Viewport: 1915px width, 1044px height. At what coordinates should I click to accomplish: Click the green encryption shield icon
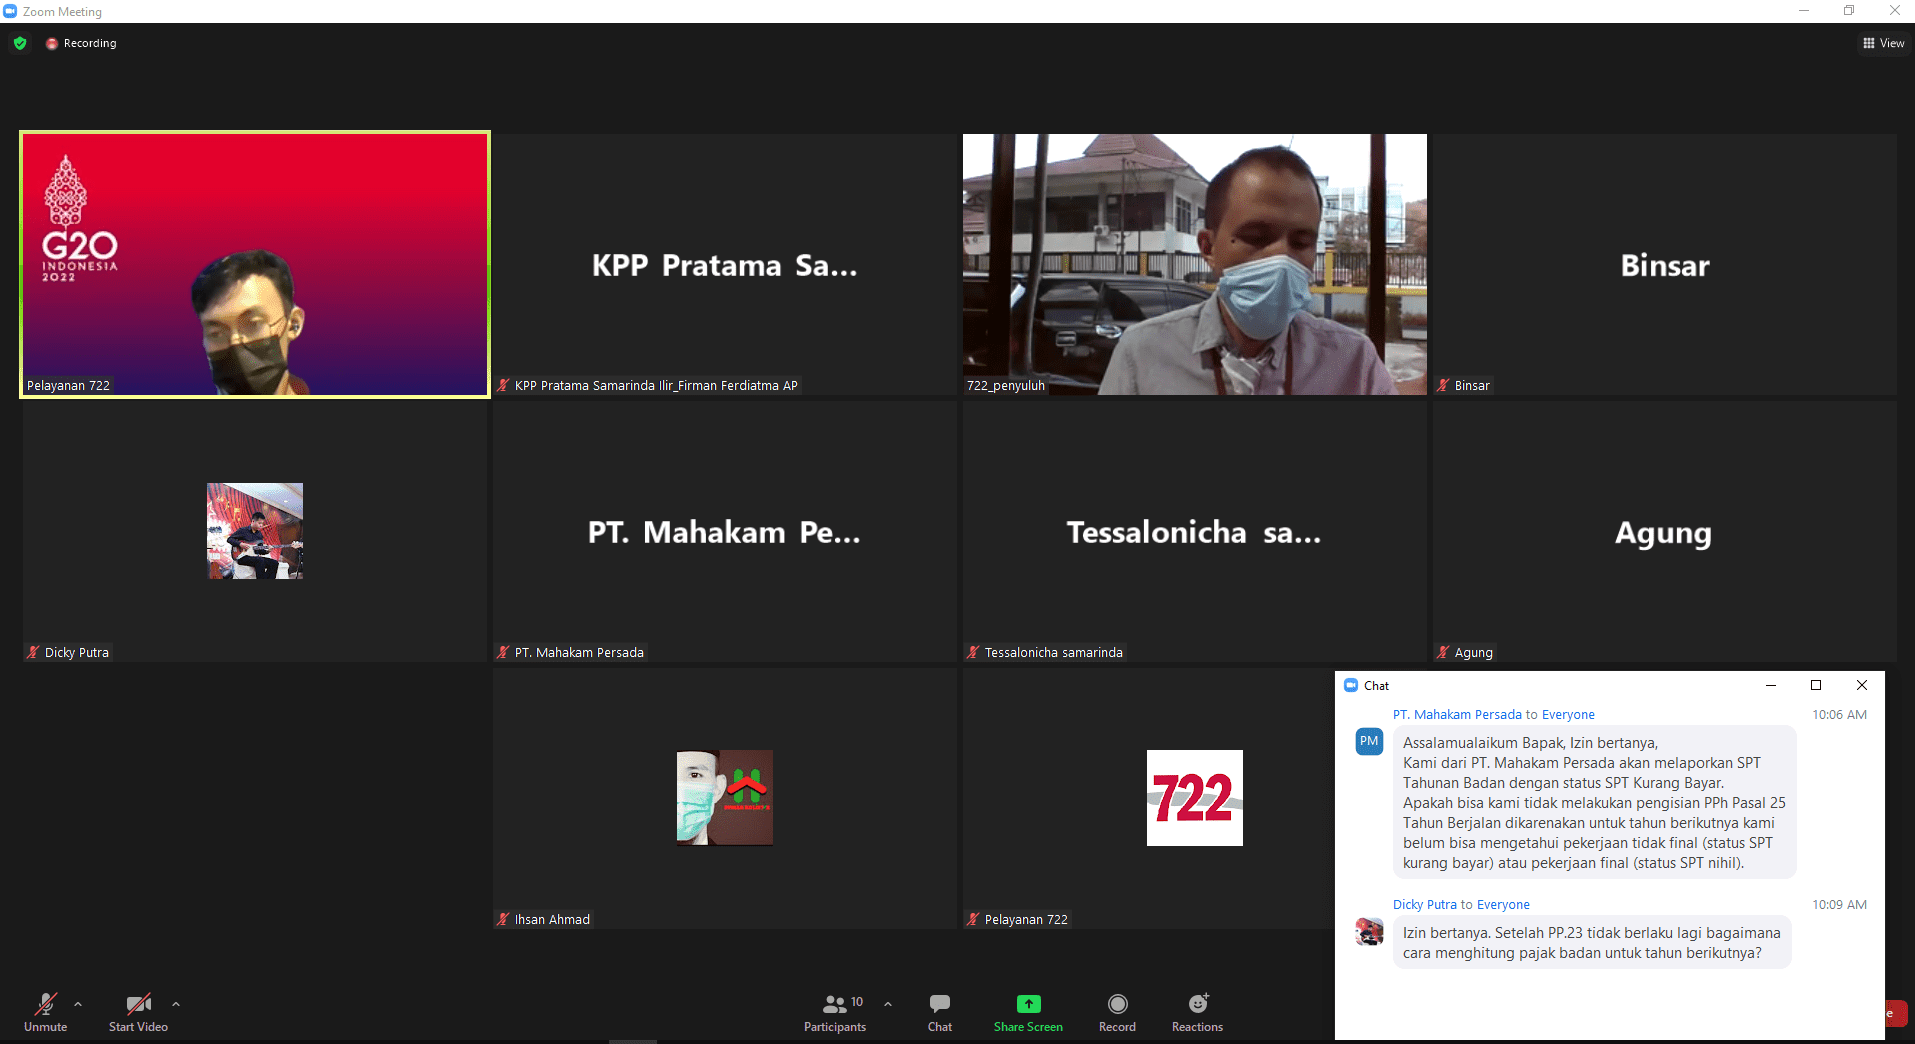(20, 43)
